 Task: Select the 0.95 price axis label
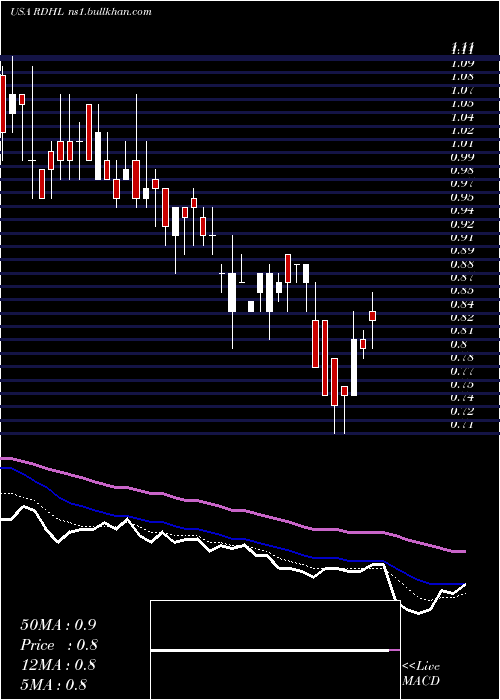462,197
